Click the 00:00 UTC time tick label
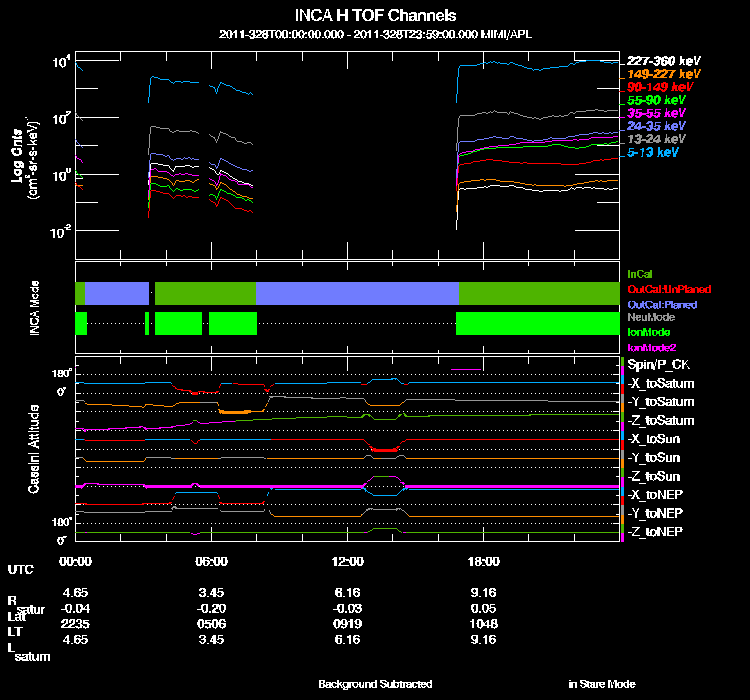This screenshot has width=750, height=700. 75,561
